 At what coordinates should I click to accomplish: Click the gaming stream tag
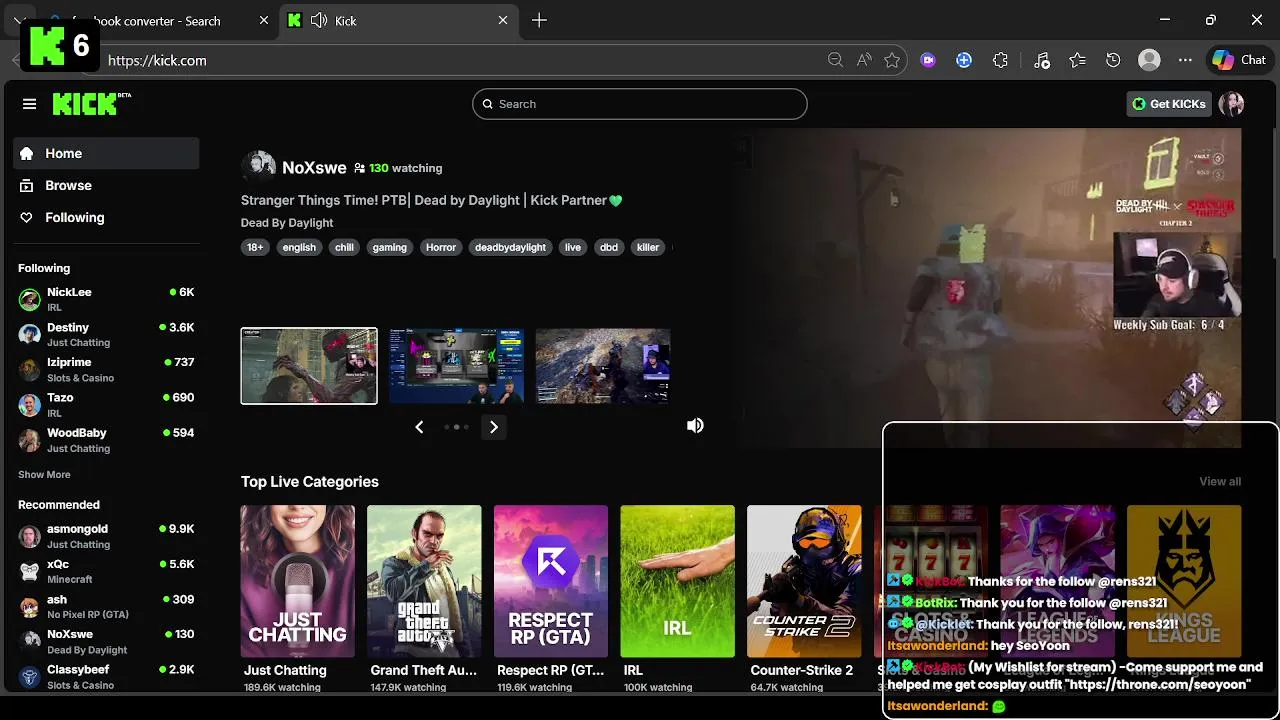[389, 247]
